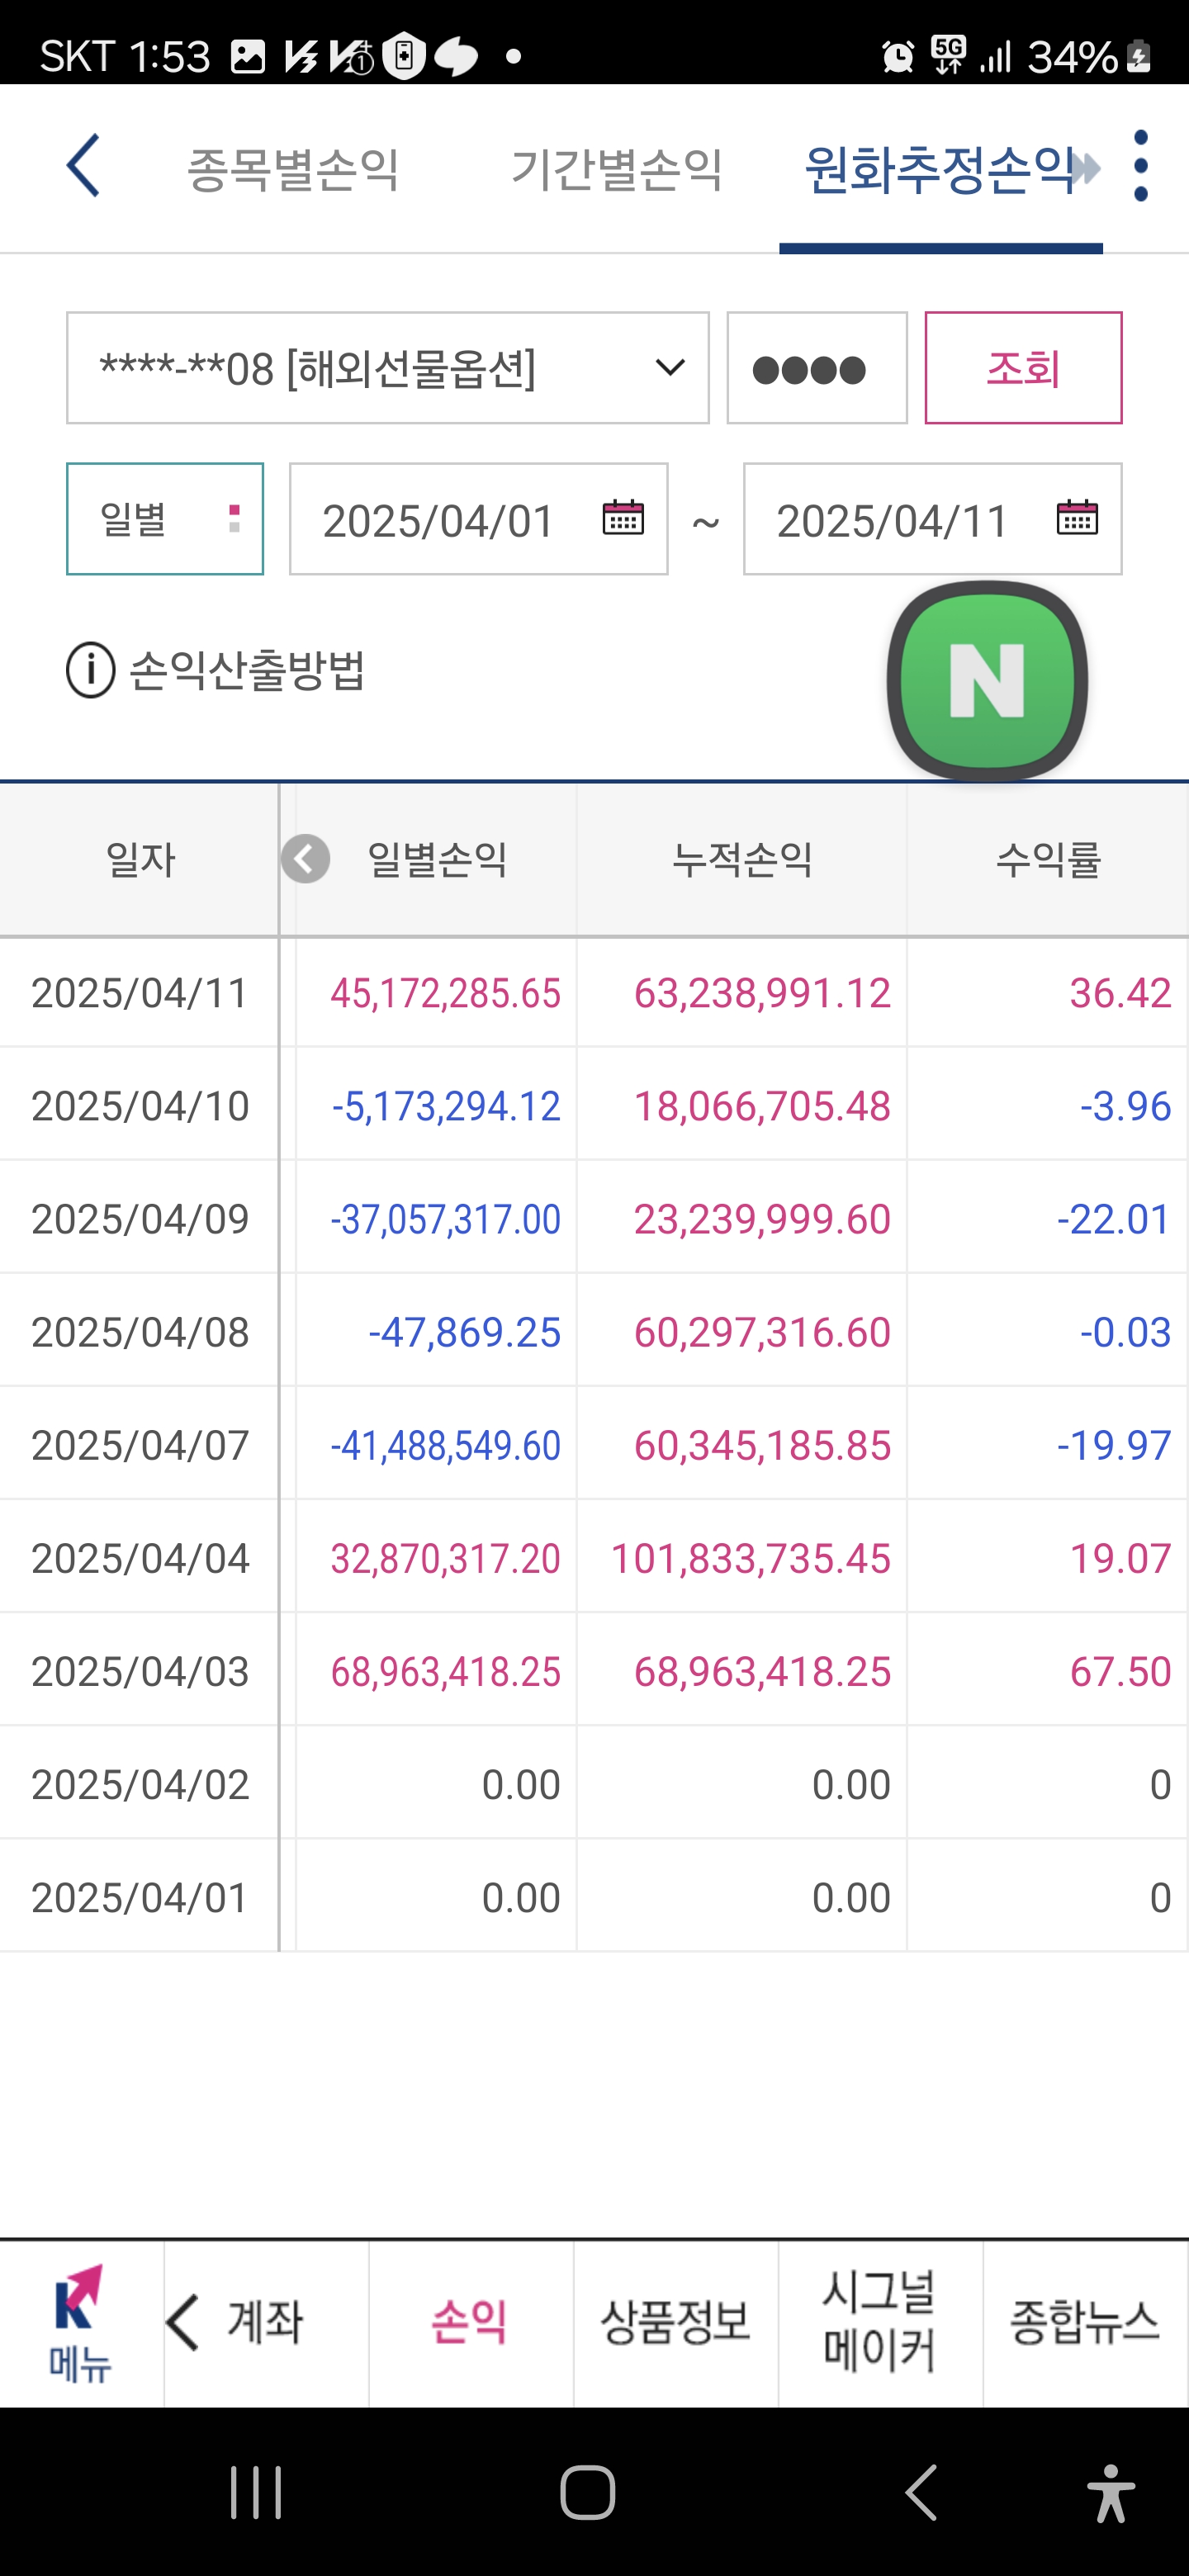Tap the start date field 2025/04/01
This screenshot has height=2576, width=1189.
[479, 519]
